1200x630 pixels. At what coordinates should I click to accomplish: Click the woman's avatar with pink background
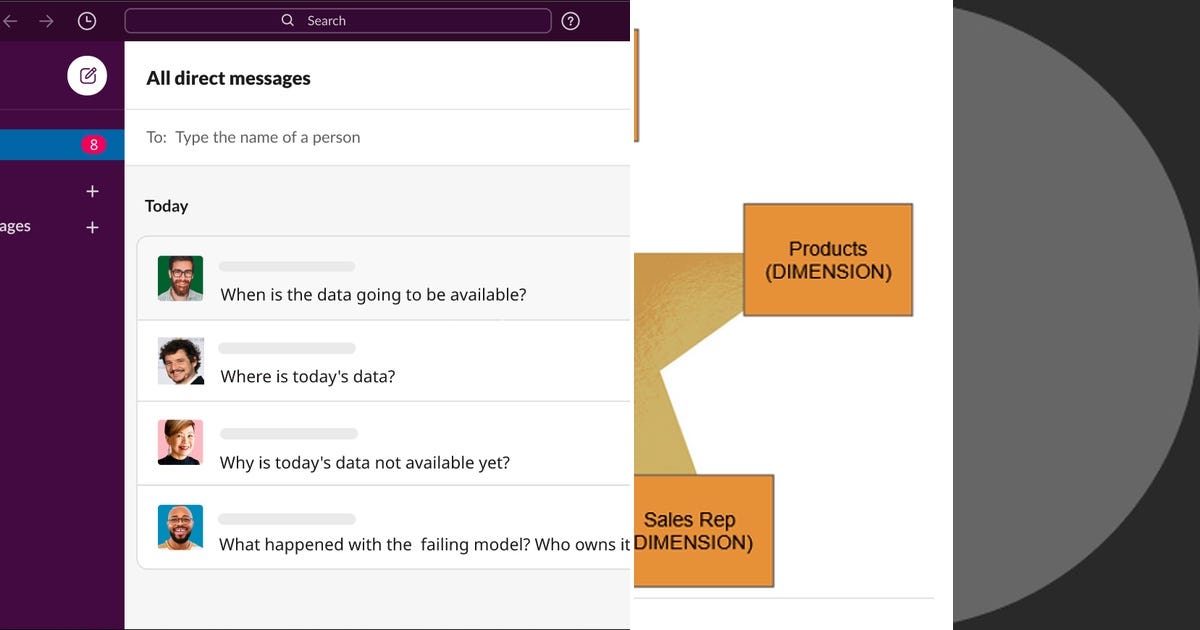click(180, 442)
